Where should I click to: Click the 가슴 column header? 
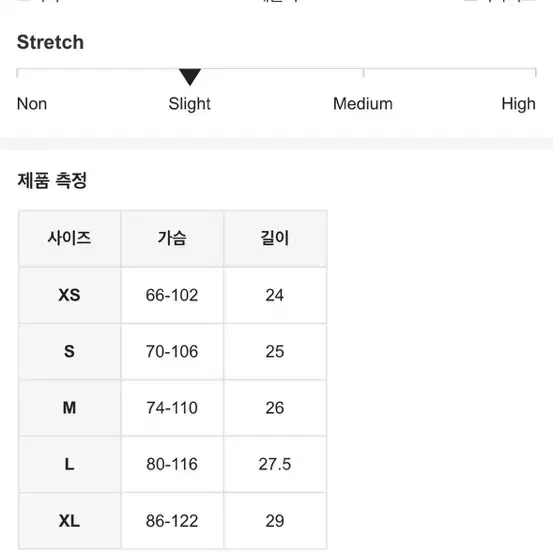[172, 238]
